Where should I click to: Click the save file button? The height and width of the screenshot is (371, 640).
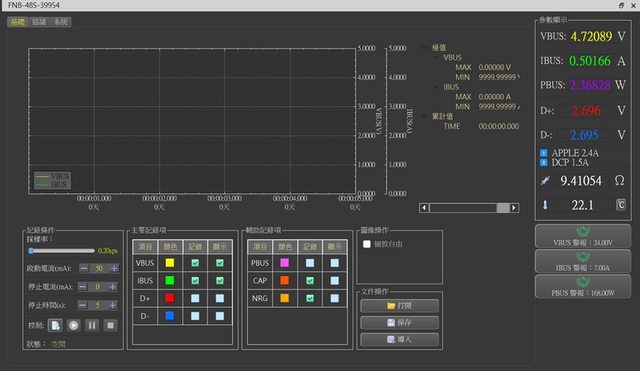(x=400, y=322)
